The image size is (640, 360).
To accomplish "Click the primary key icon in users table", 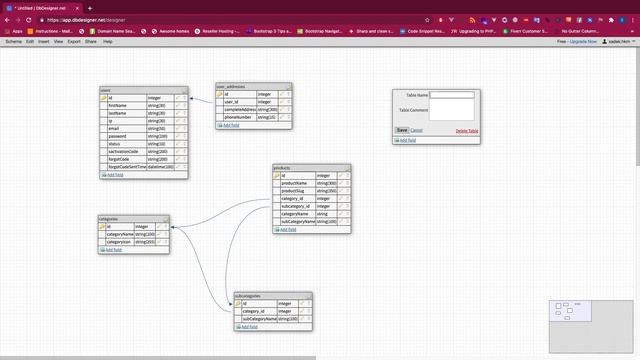I will pyautogui.click(x=103, y=98).
